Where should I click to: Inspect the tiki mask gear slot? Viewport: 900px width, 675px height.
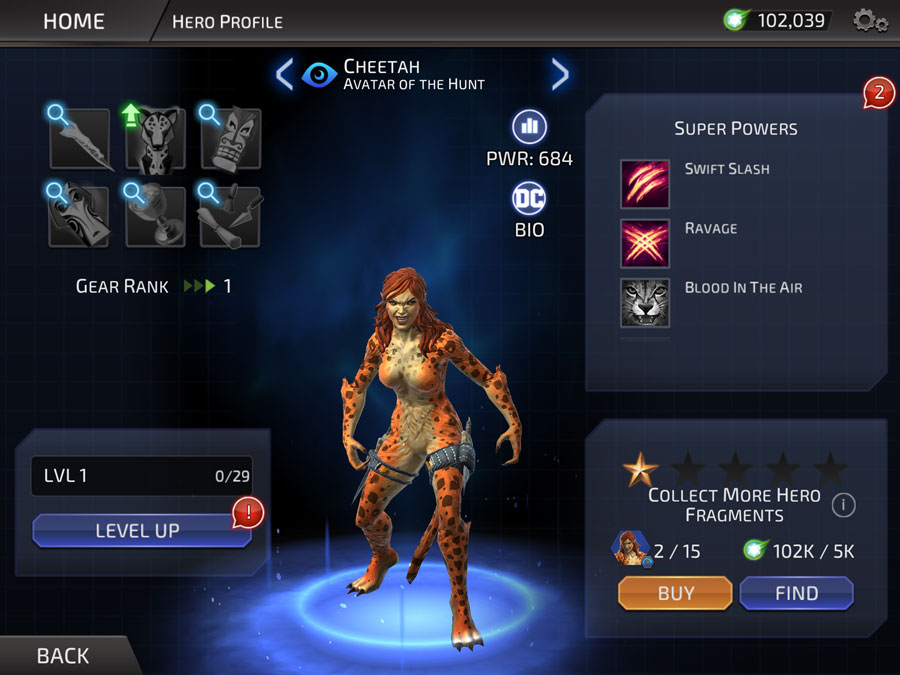(231, 139)
